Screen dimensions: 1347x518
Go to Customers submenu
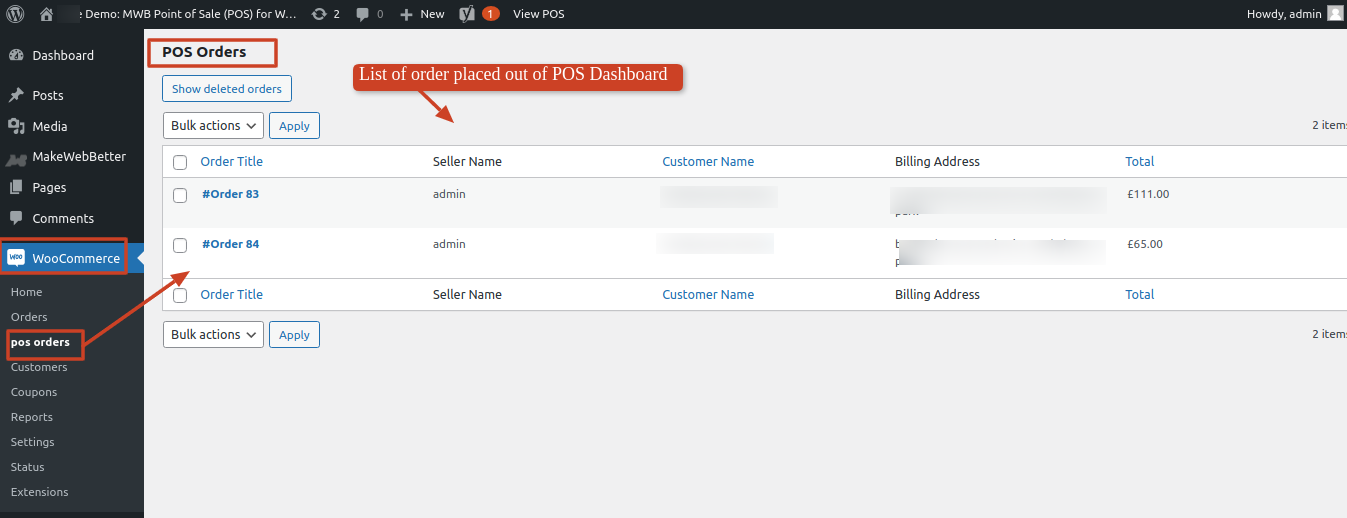point(39,367)
